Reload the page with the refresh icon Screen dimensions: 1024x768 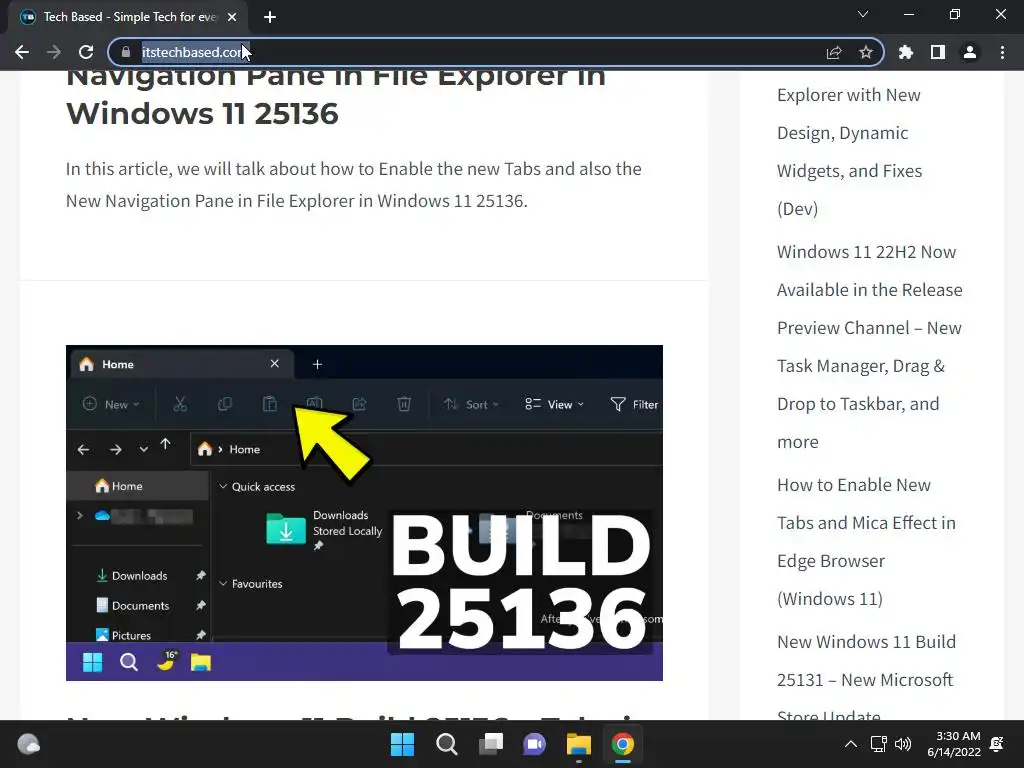[86, 52]
